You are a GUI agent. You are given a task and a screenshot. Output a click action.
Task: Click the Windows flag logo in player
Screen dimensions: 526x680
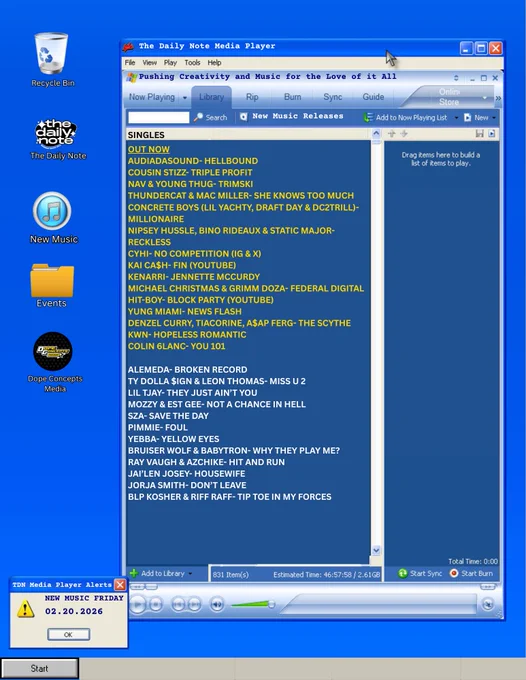(x=132, y=77)
